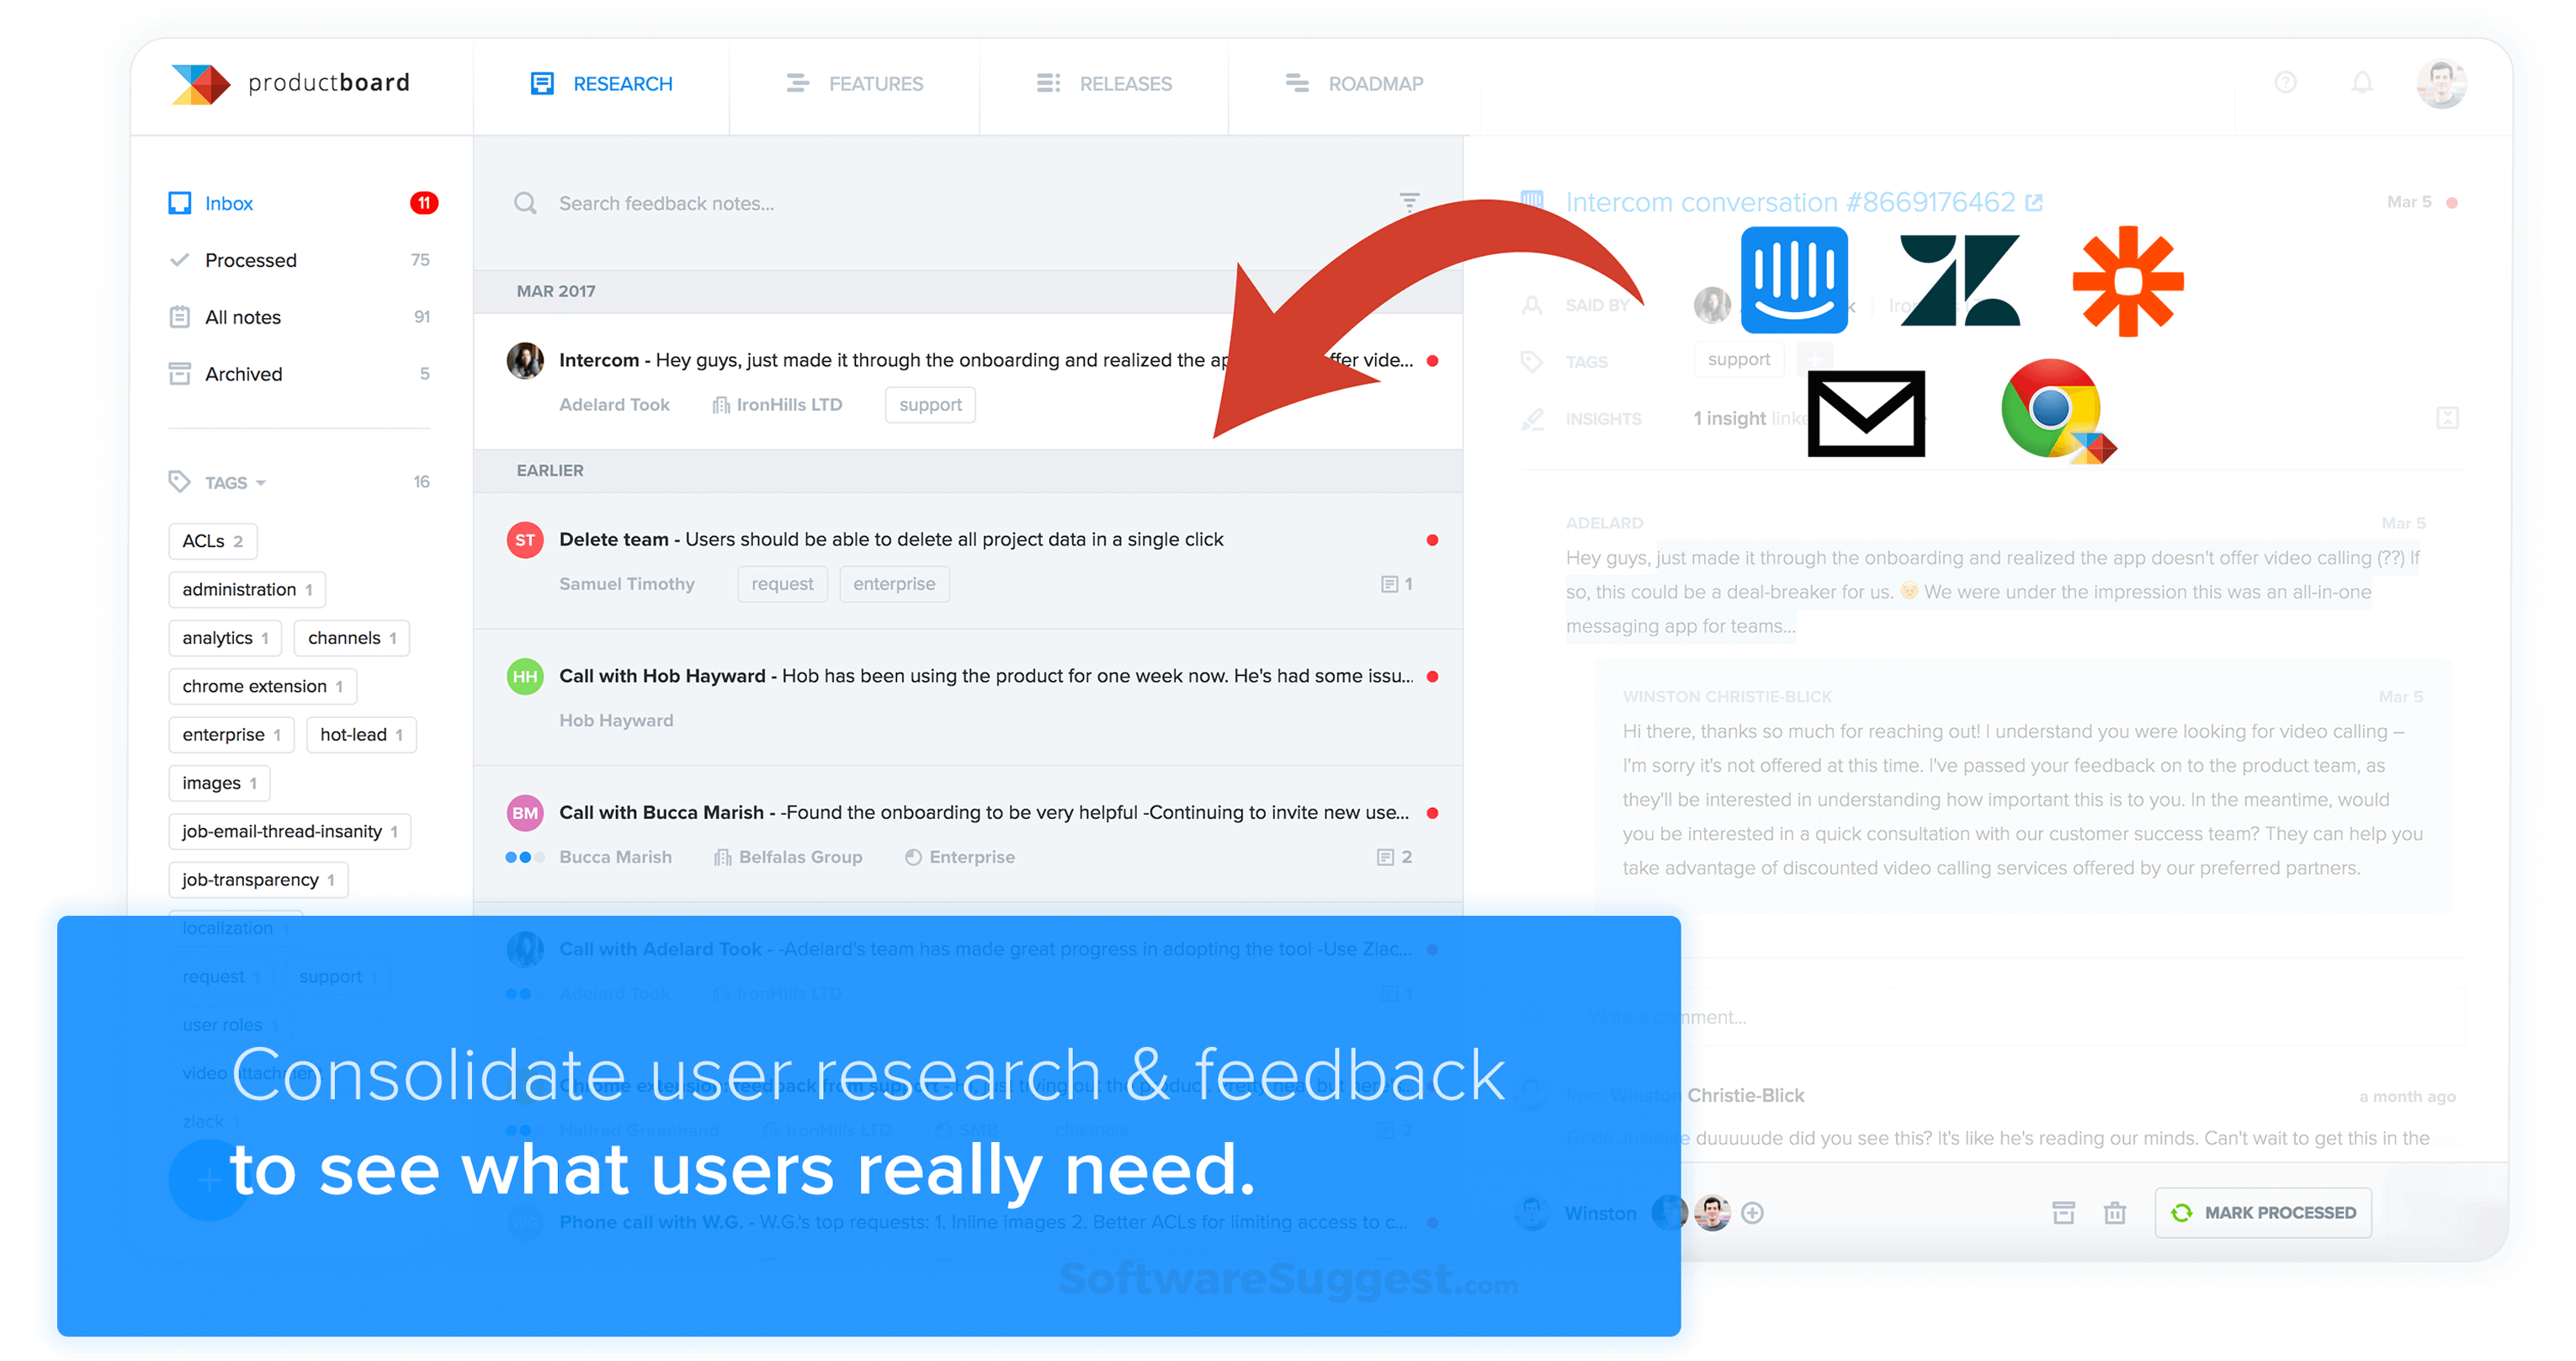Click the Mark Processed button

[2263, 1213]
